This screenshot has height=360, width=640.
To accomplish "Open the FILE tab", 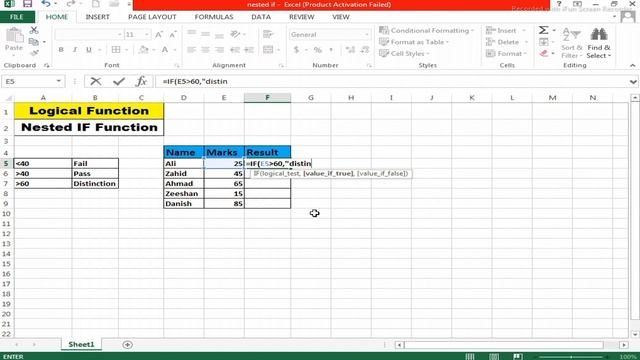I will tap(17, 17).
